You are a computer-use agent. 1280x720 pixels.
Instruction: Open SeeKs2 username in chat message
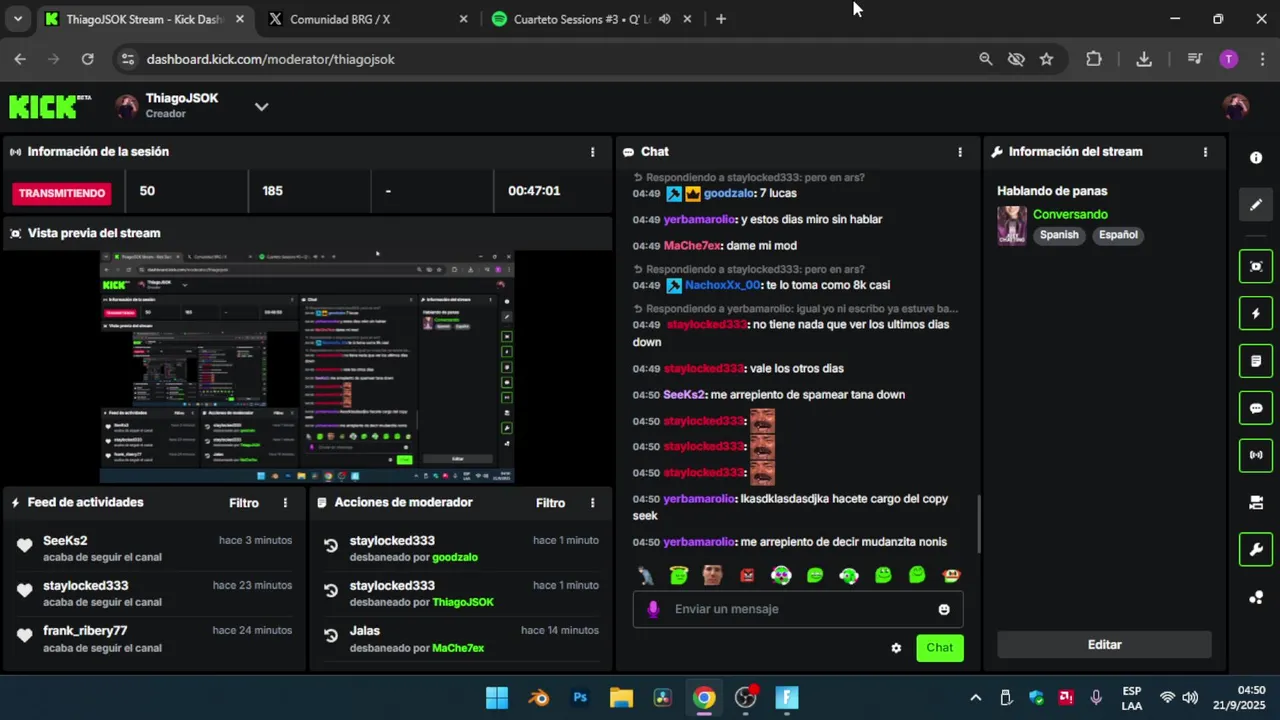click(684, 394)
